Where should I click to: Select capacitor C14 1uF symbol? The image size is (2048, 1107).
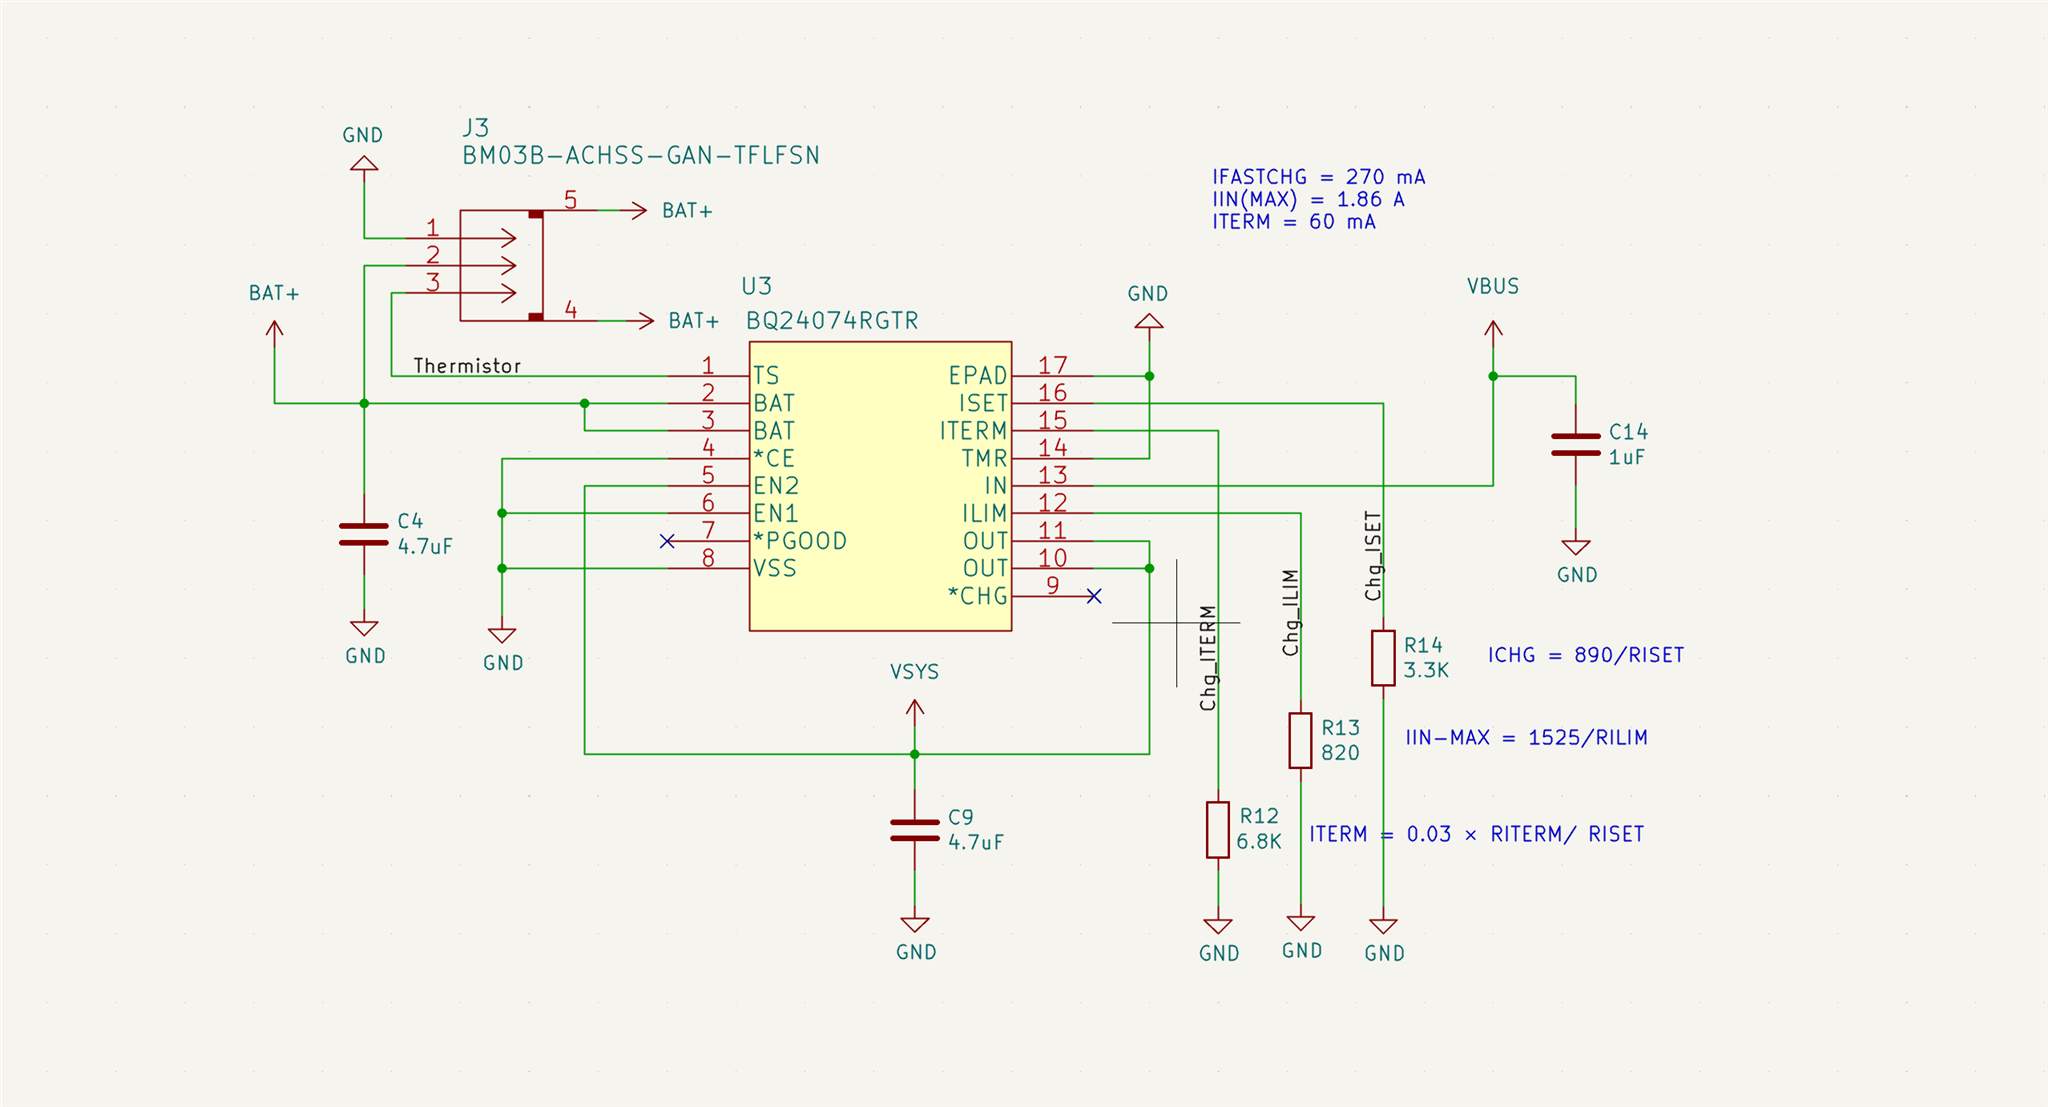click(1575, 444)
